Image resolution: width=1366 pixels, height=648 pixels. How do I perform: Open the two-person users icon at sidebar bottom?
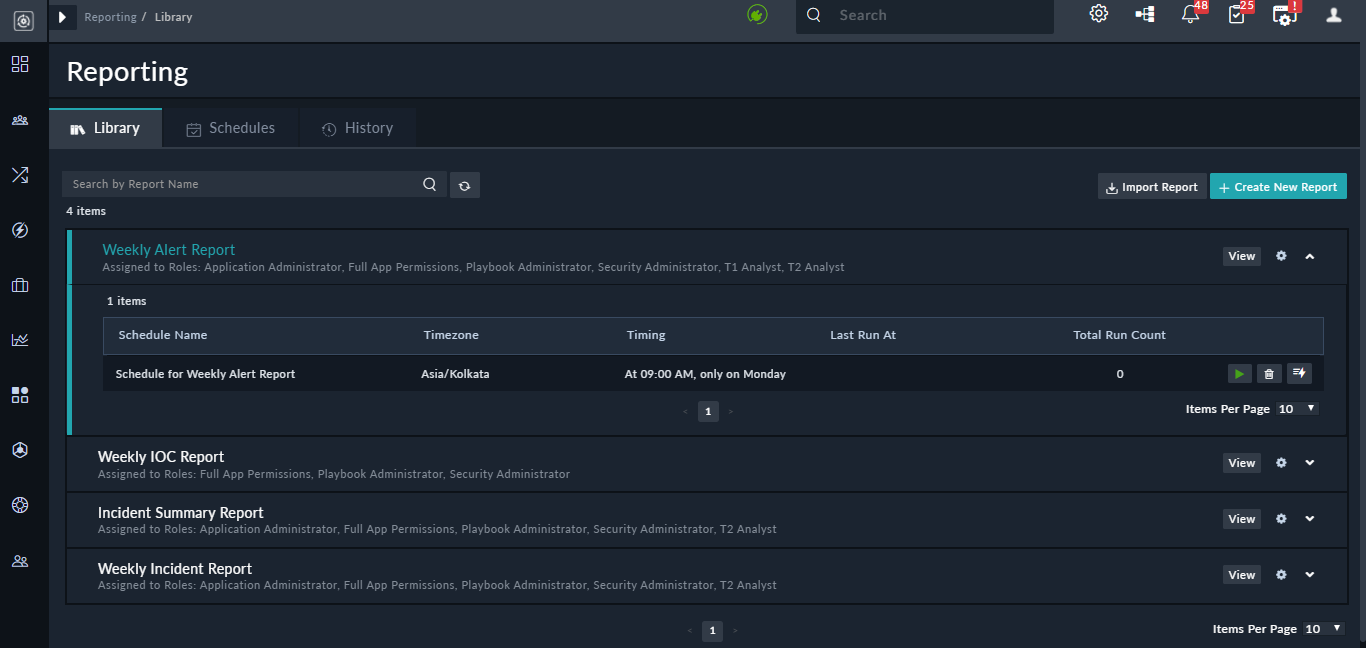20,561
